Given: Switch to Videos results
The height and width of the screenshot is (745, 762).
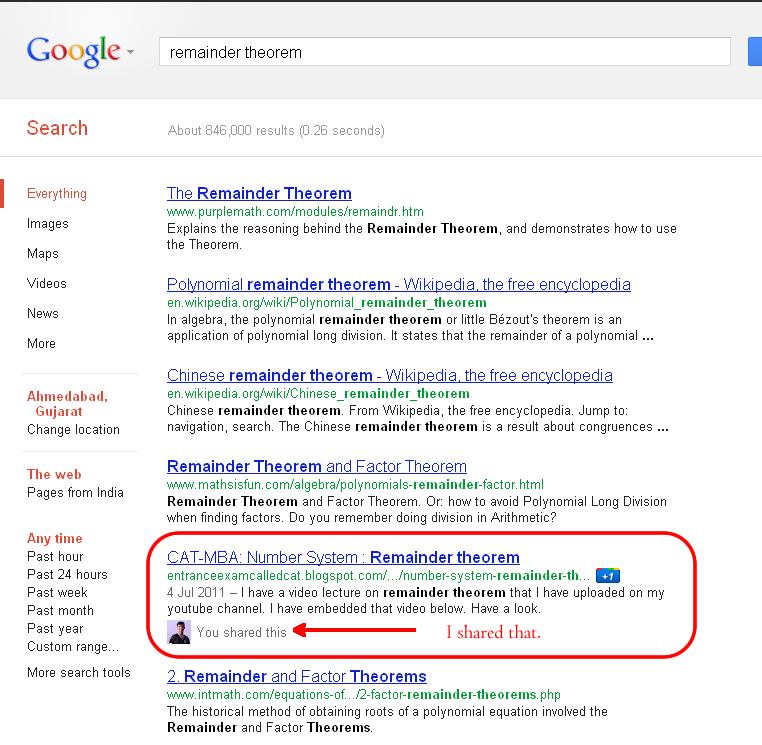Looking at the screenshot, I should tap(47, 283).
